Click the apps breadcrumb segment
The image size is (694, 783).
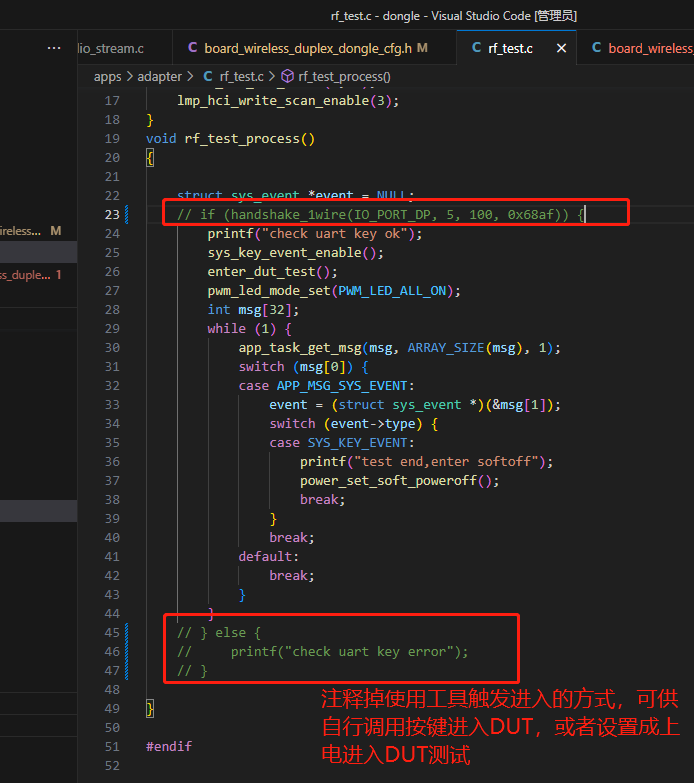click(107, 76)
